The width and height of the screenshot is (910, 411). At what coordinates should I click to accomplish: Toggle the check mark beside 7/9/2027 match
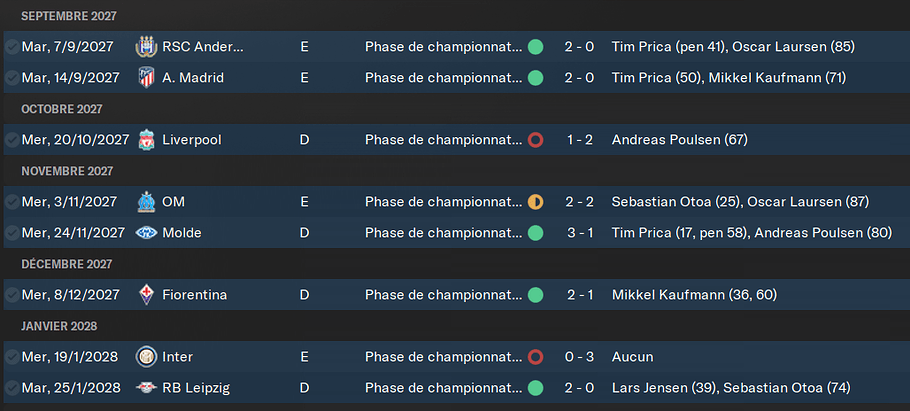point(11,47)
